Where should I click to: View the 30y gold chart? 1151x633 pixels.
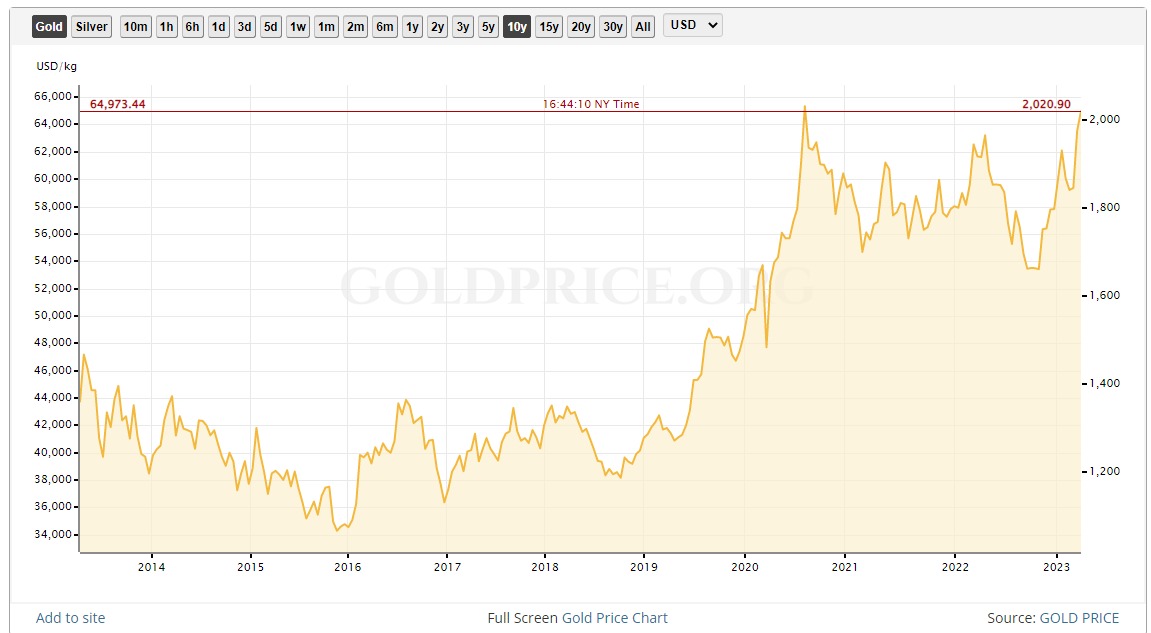(x=612, y=26)
